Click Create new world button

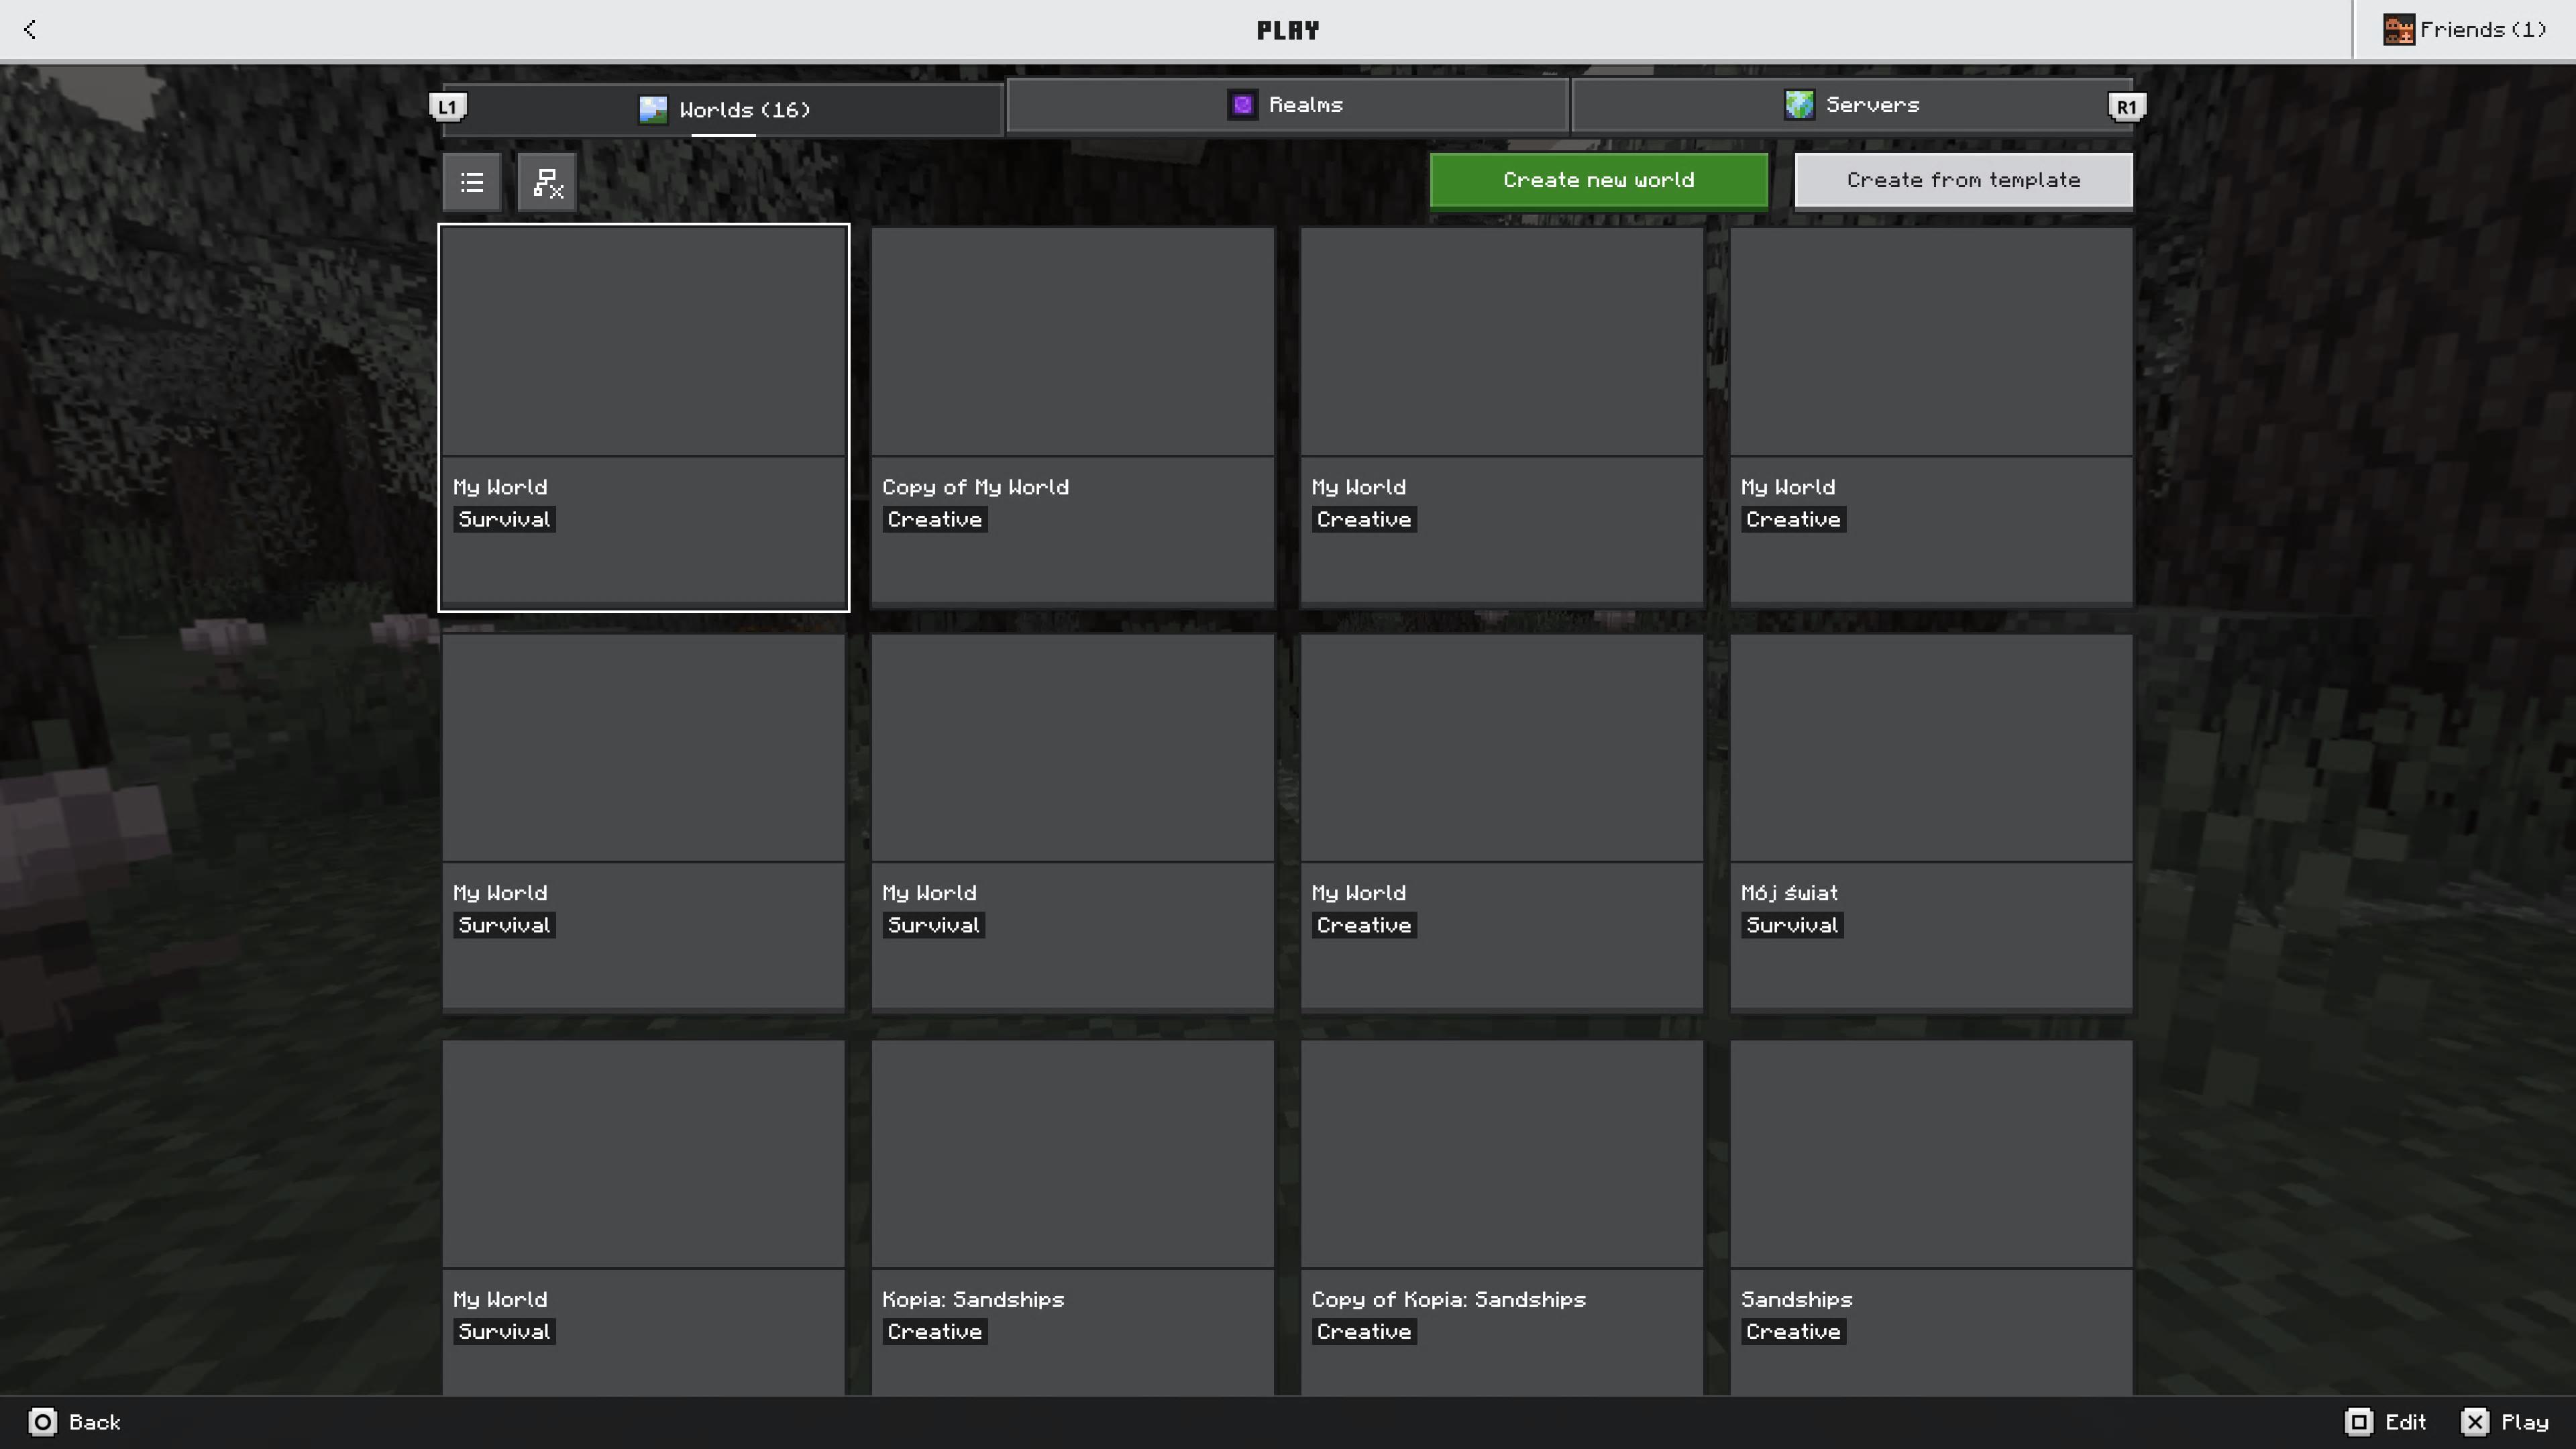click(1598, 180)
